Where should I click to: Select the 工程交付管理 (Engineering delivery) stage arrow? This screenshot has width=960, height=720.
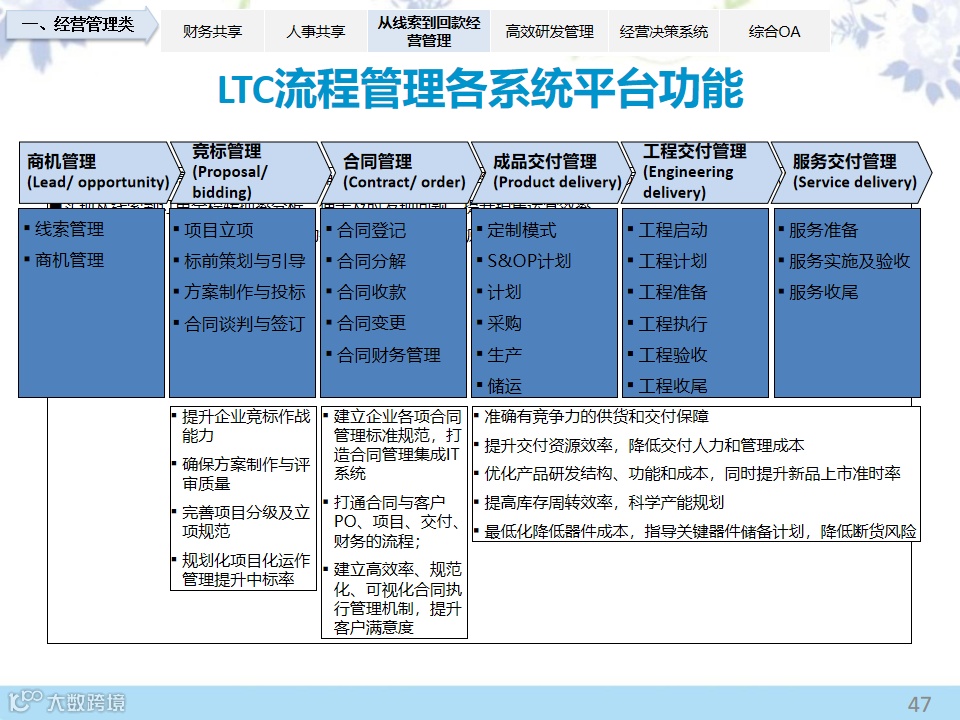[701, 172]
